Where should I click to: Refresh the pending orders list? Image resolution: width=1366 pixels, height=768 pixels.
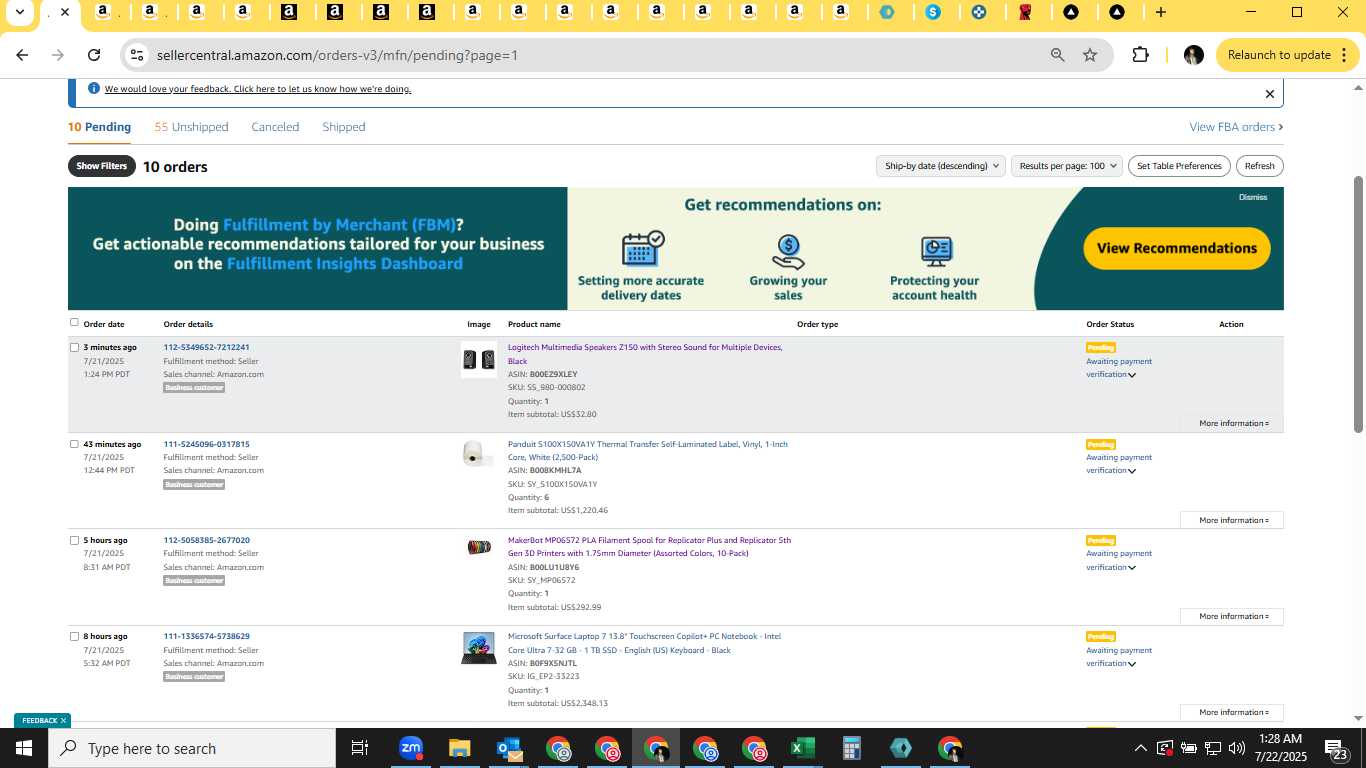1259,166
